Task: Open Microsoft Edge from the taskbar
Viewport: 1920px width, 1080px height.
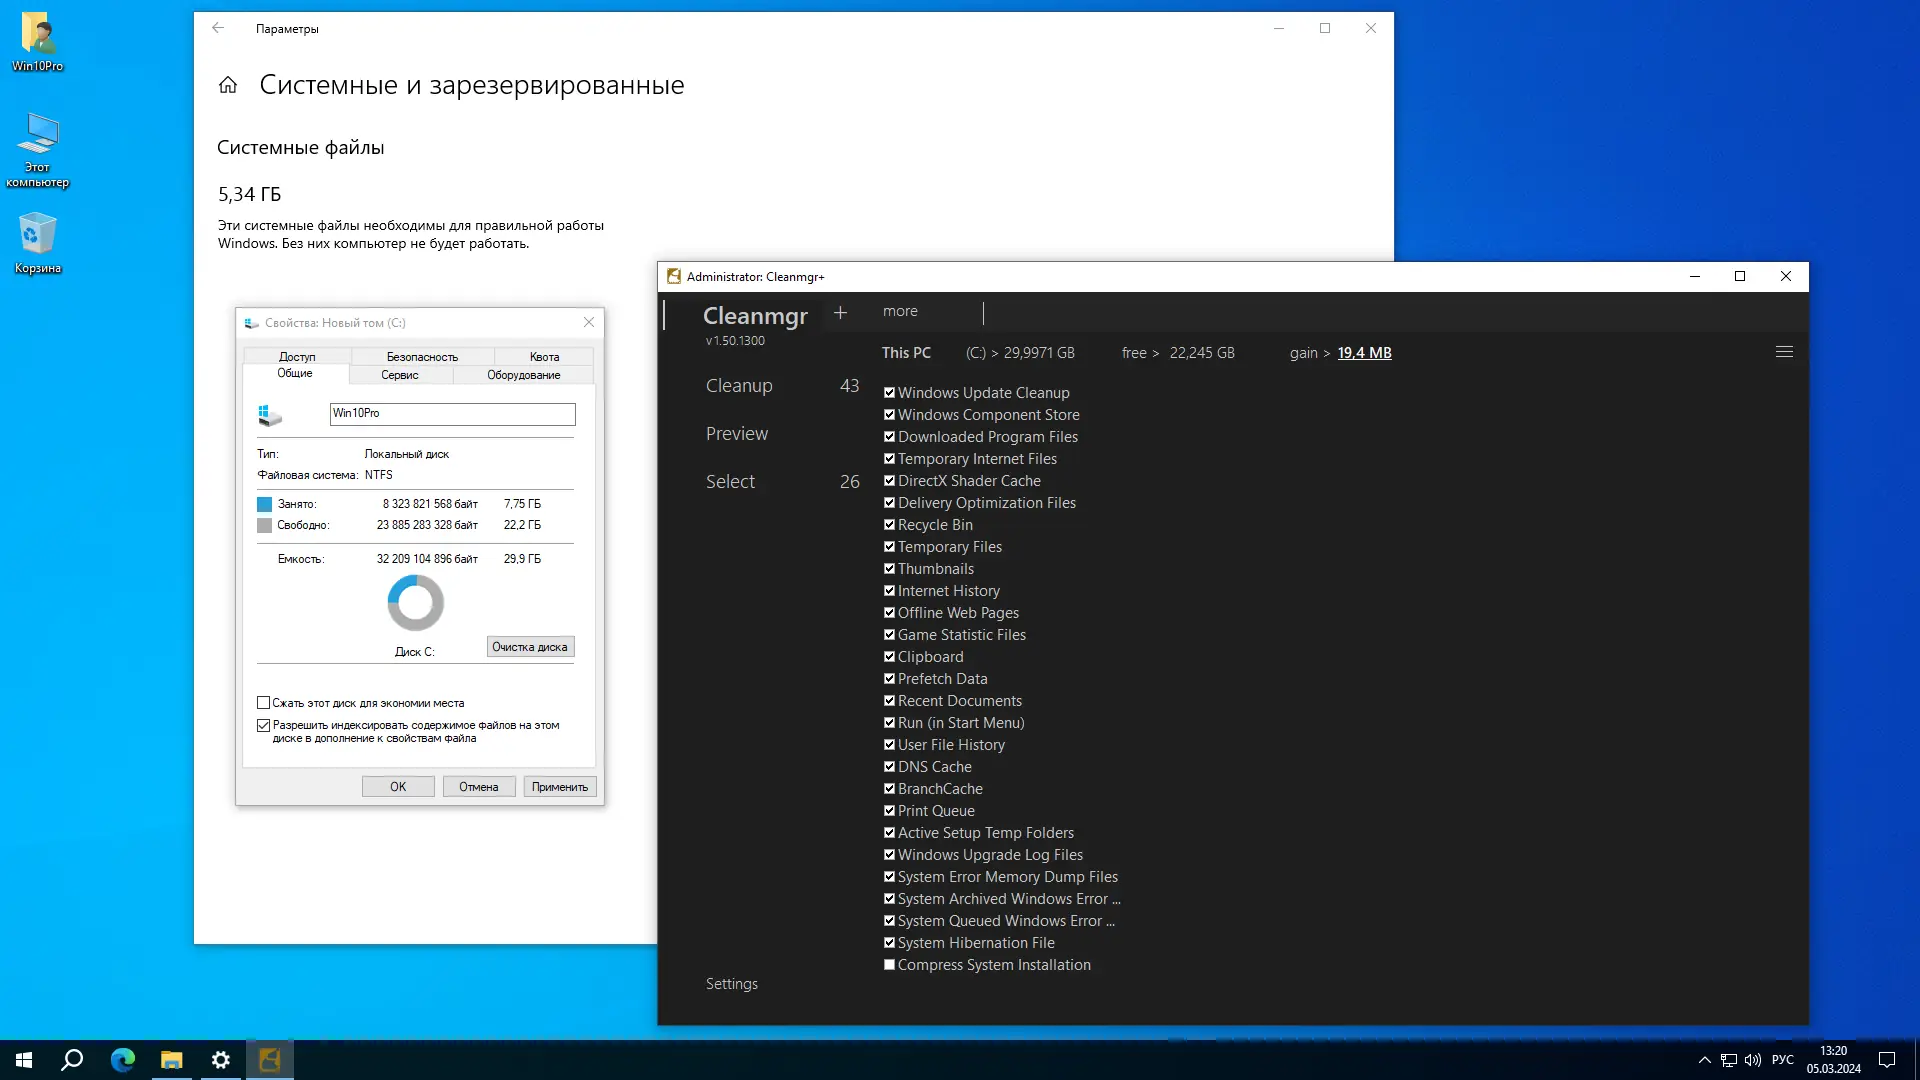Action: [x=122, y=1060]
